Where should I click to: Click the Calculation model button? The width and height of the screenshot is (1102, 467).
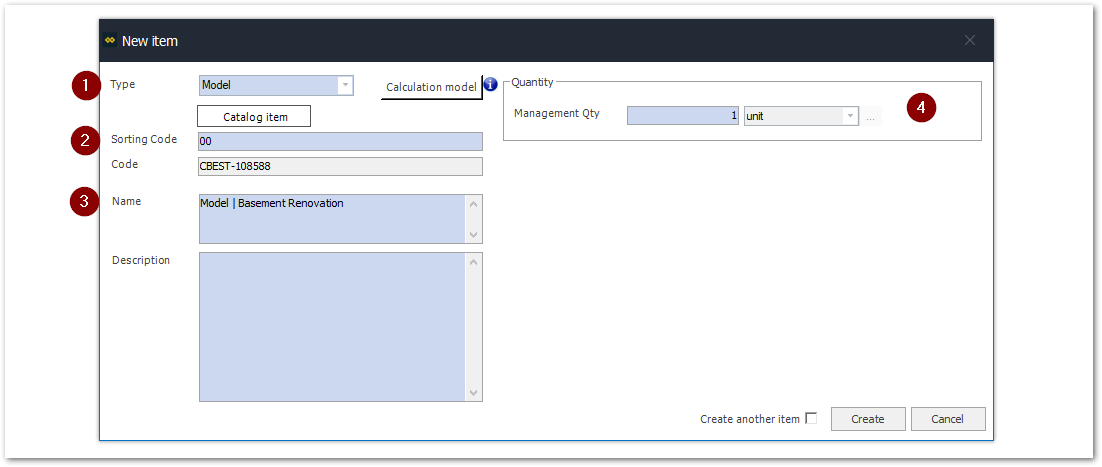coord(431,87)
